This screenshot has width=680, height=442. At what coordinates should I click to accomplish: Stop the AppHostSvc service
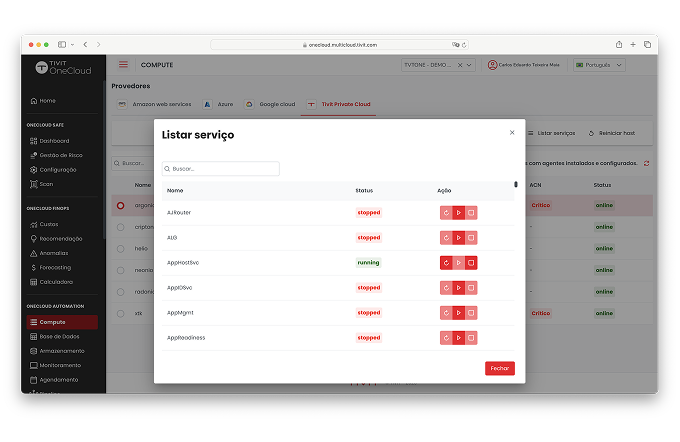click(x=470, y=263)
